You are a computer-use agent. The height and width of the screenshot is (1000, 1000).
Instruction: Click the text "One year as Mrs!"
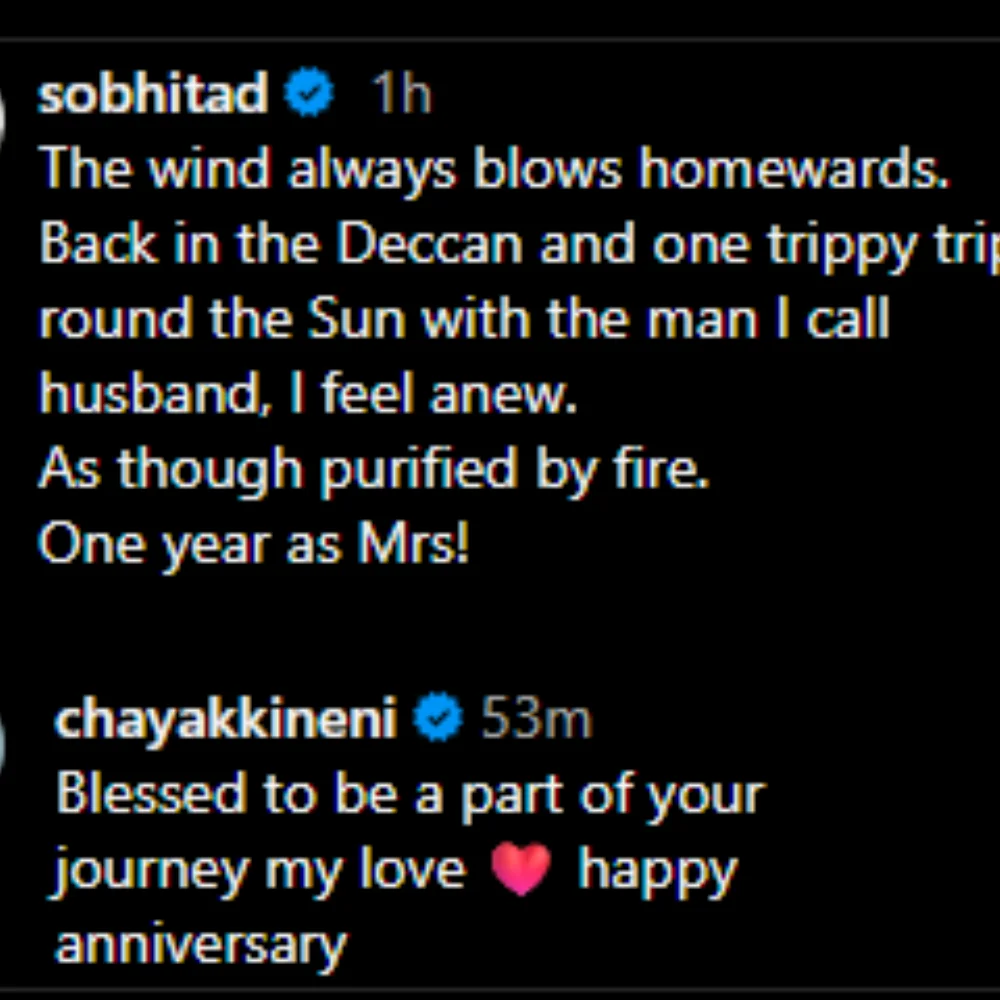pyautogui.click(x=254, y=546)
